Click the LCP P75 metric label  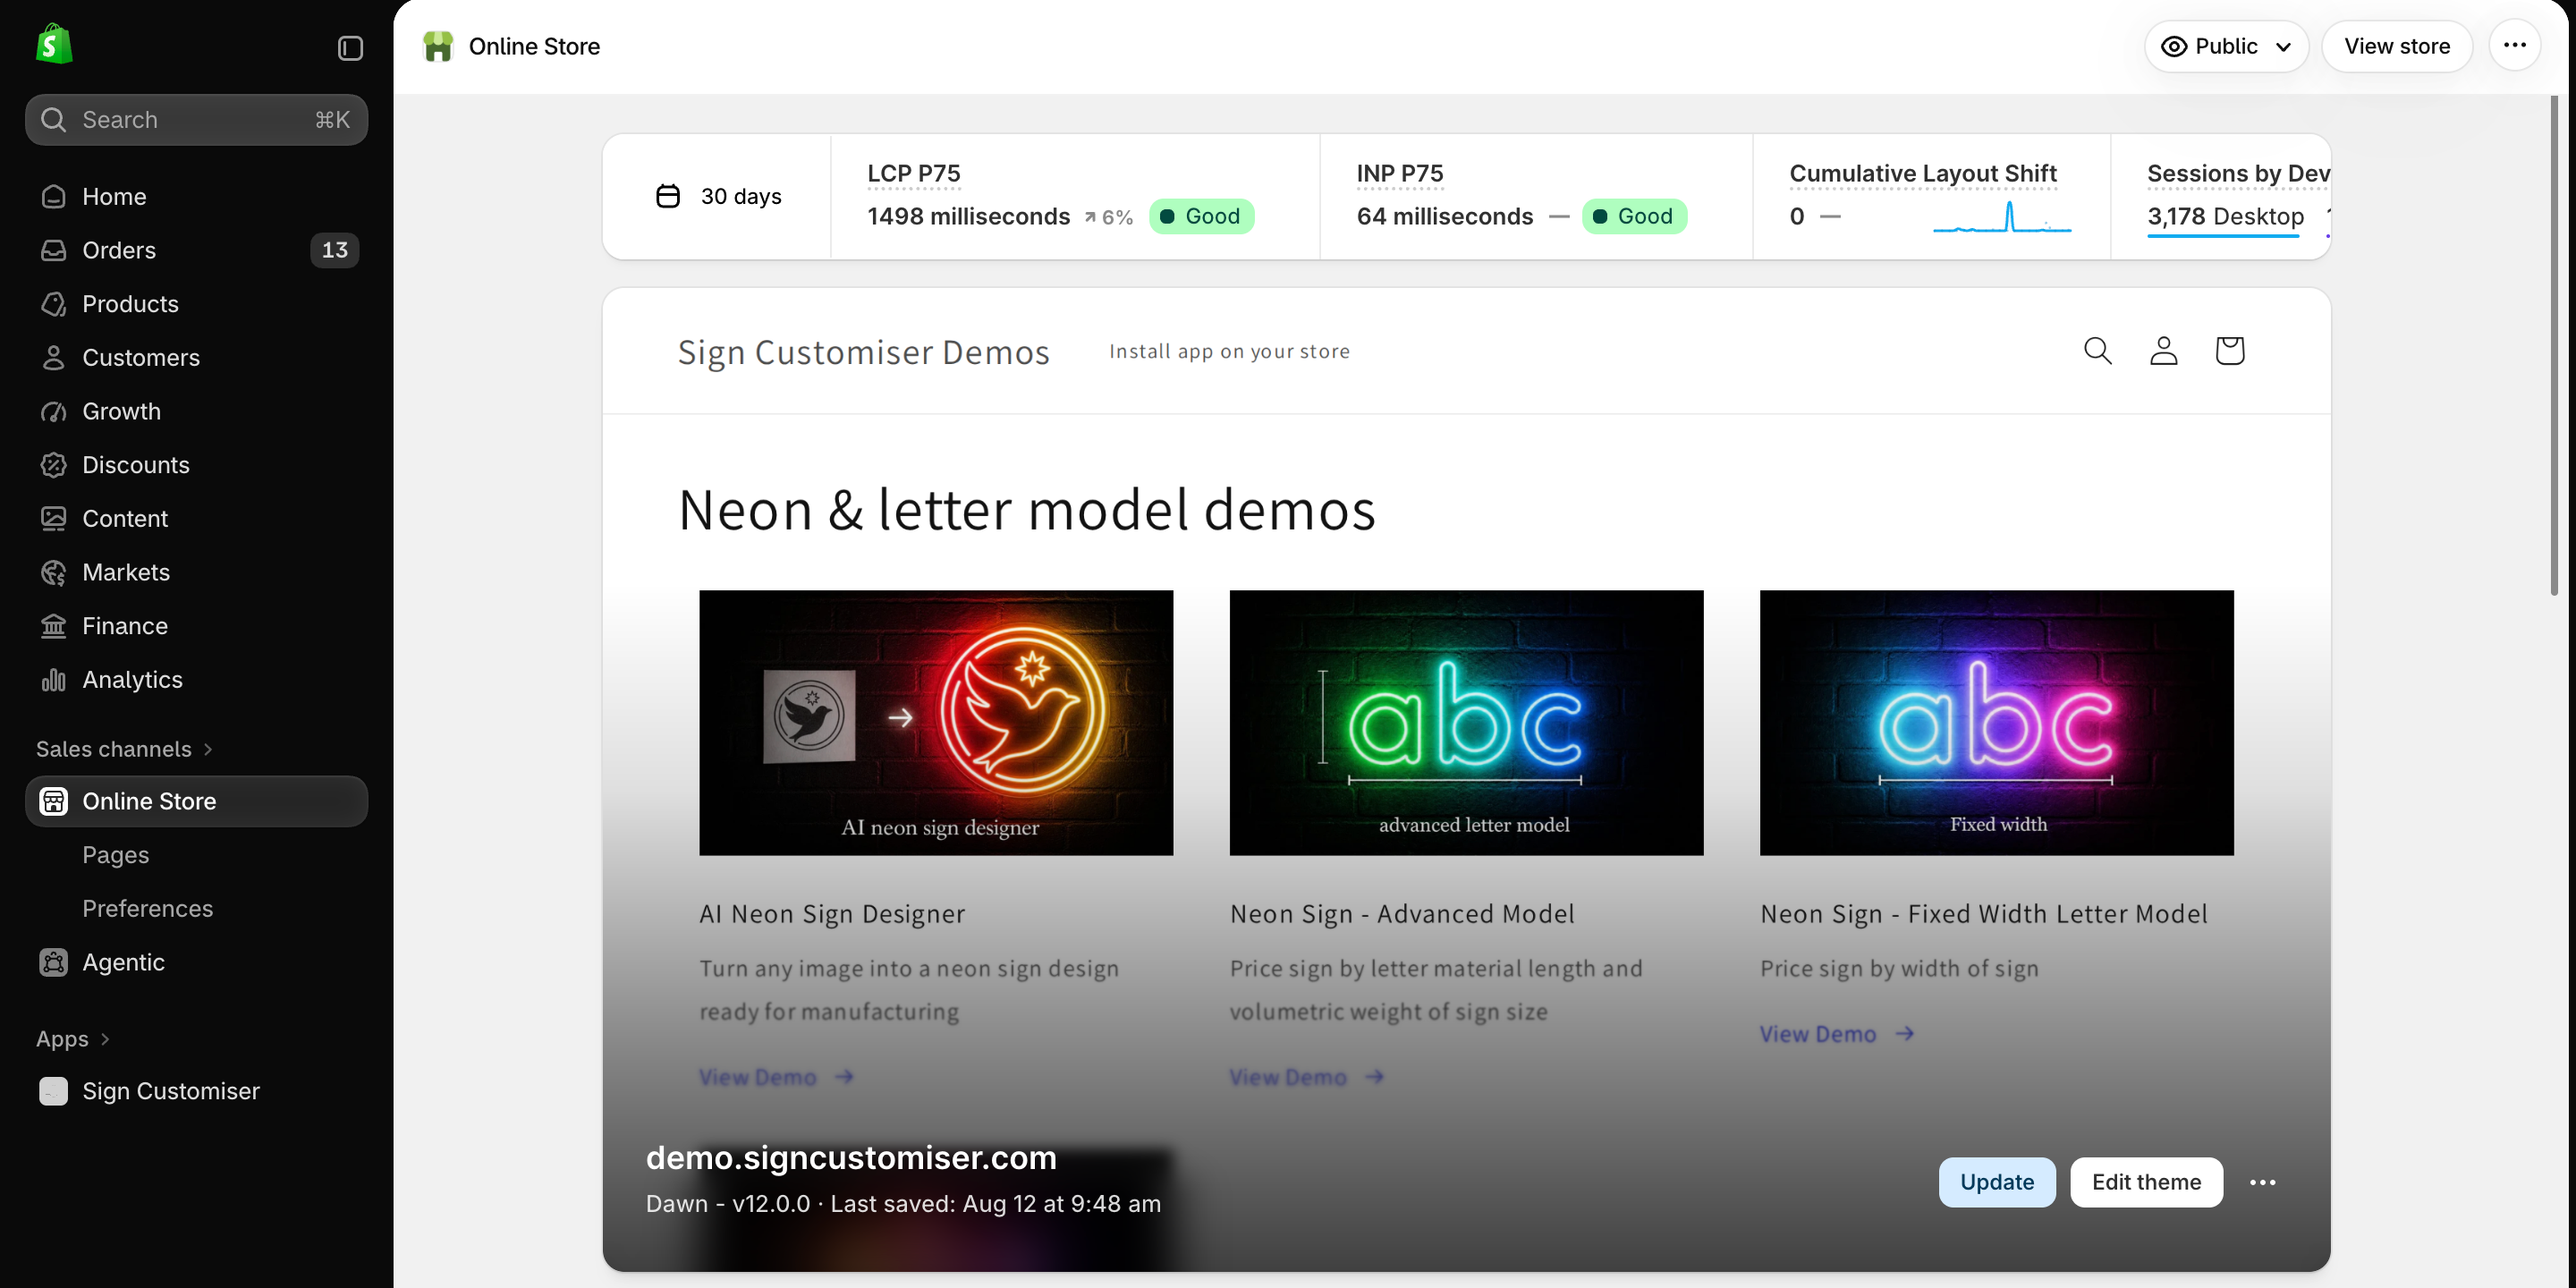coord(914,173)
